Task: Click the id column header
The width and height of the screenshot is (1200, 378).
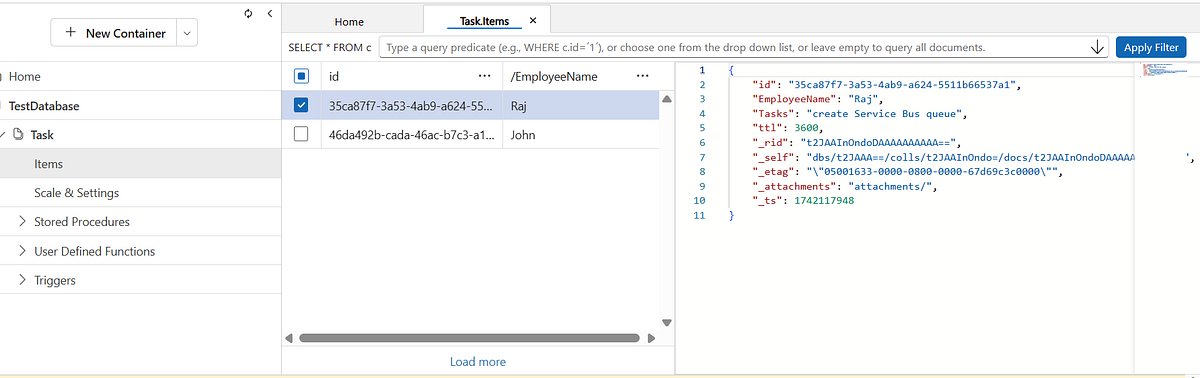Action: (335, 76)
